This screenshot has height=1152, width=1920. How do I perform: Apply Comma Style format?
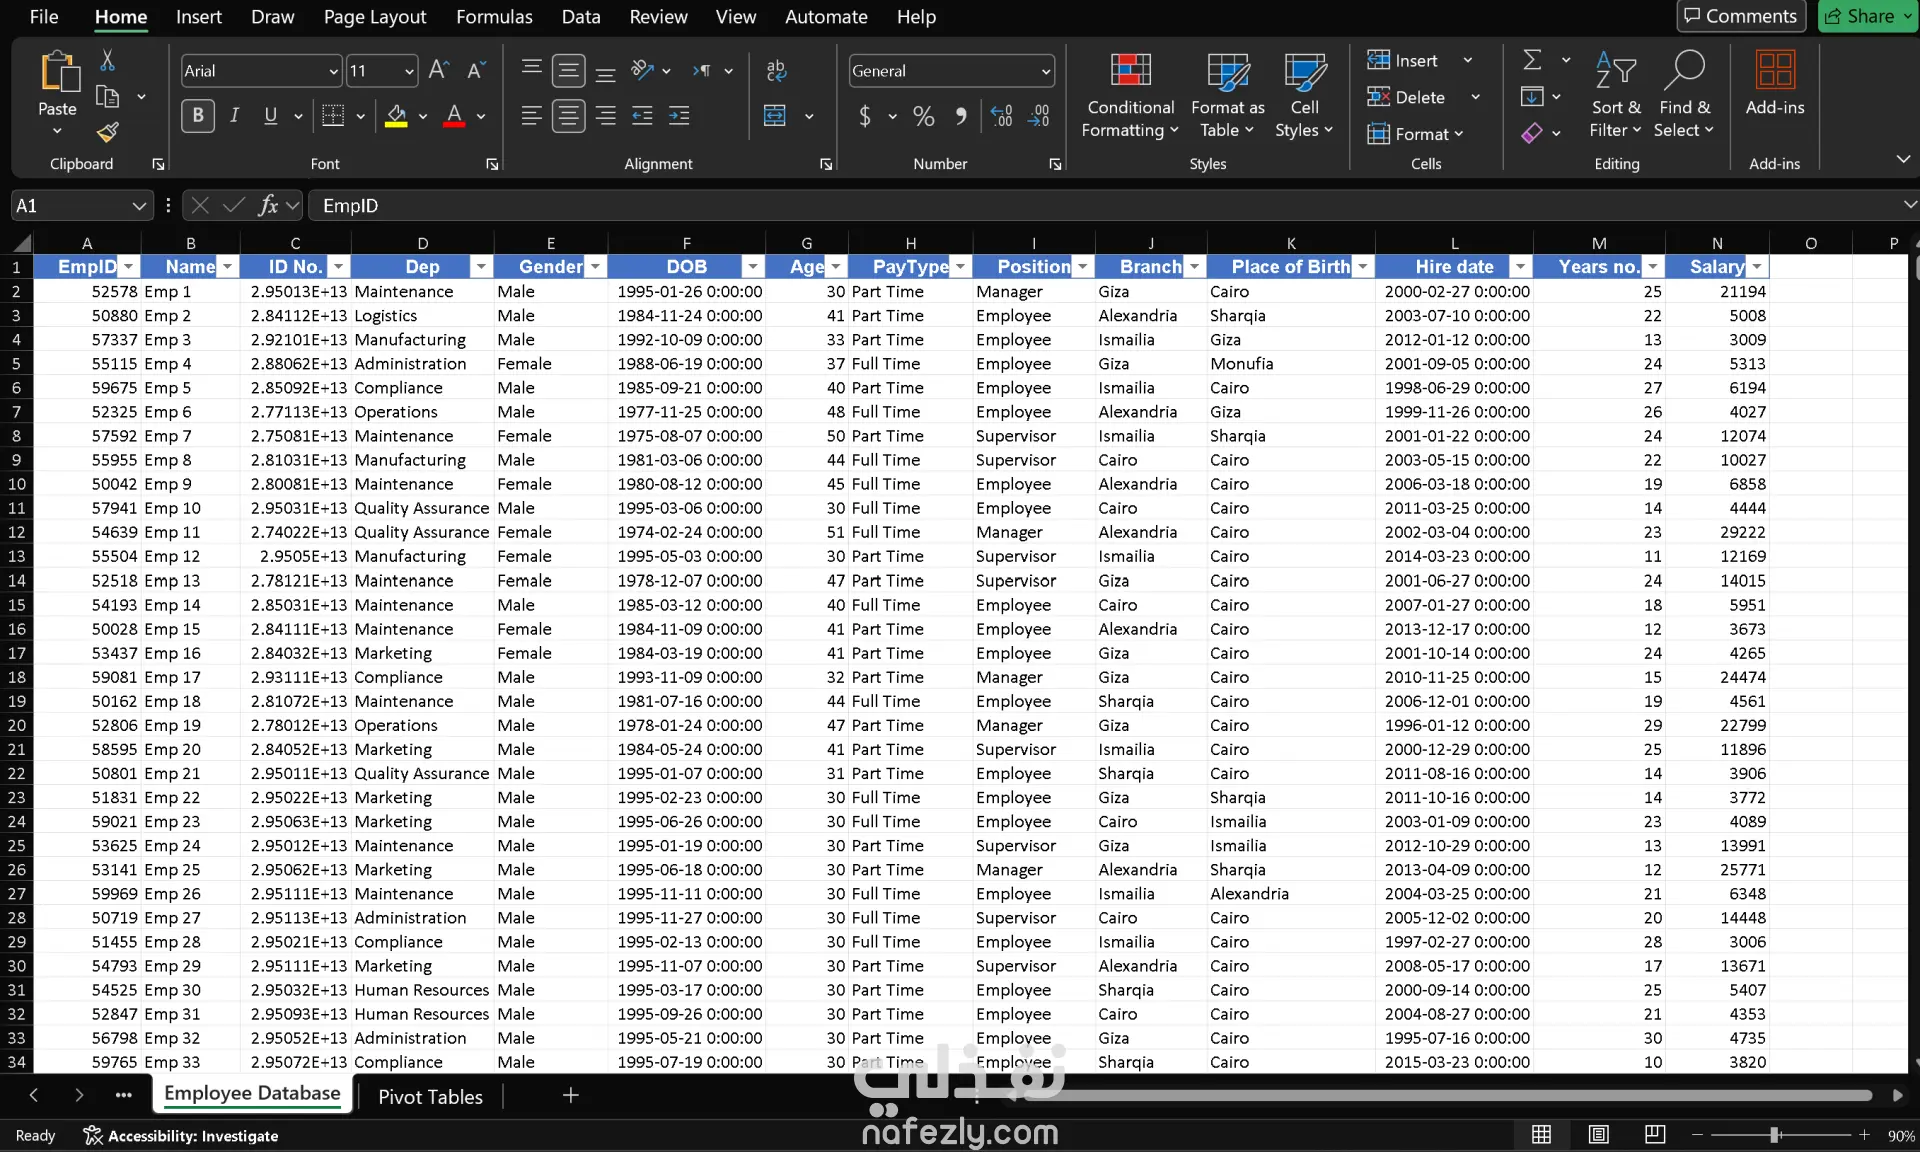pyautogui.click(x=961, y=116)
